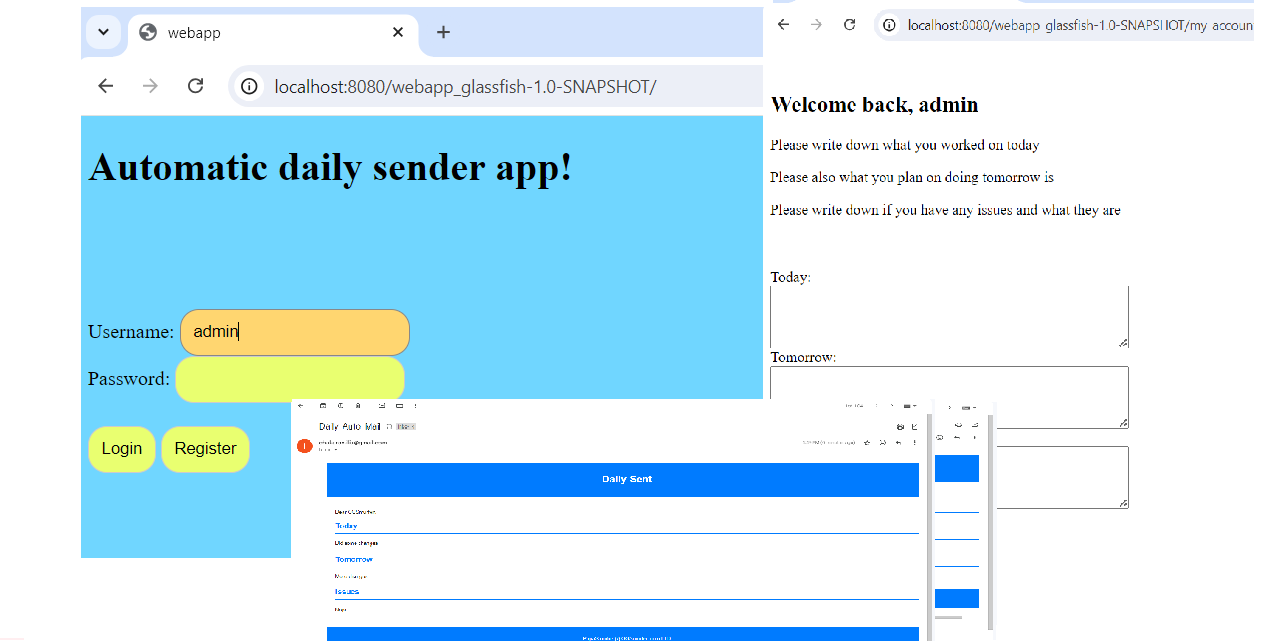Reload the webapp page

[x=195, y=86]
